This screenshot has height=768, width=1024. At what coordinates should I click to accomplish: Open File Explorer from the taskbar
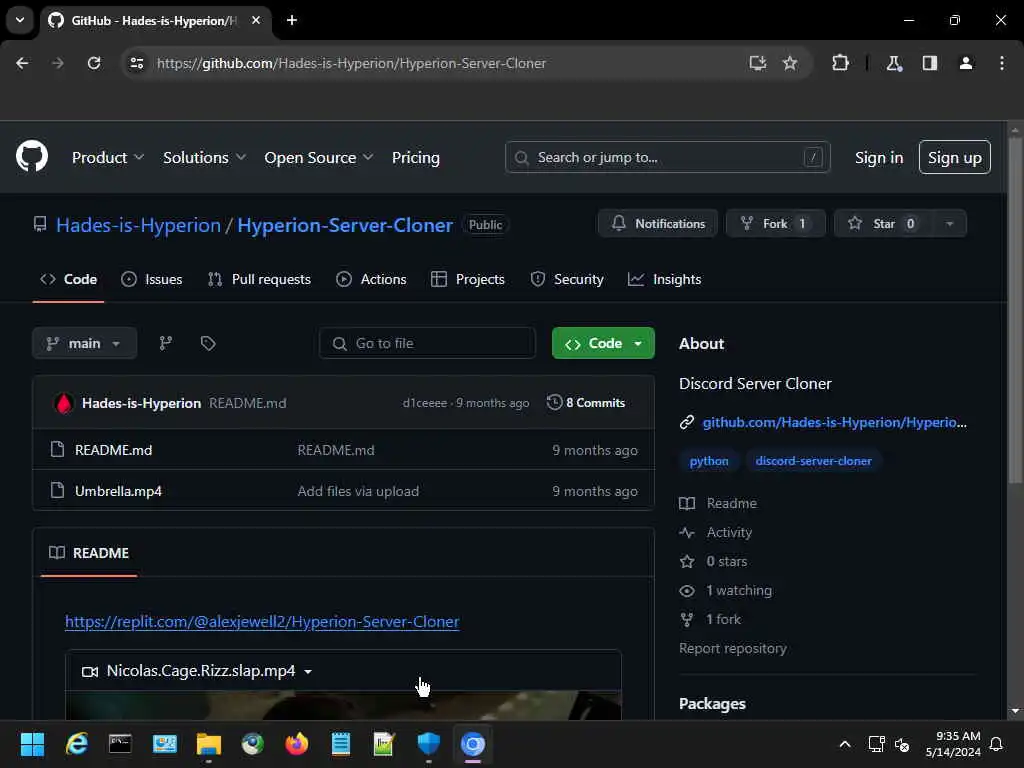209,744
